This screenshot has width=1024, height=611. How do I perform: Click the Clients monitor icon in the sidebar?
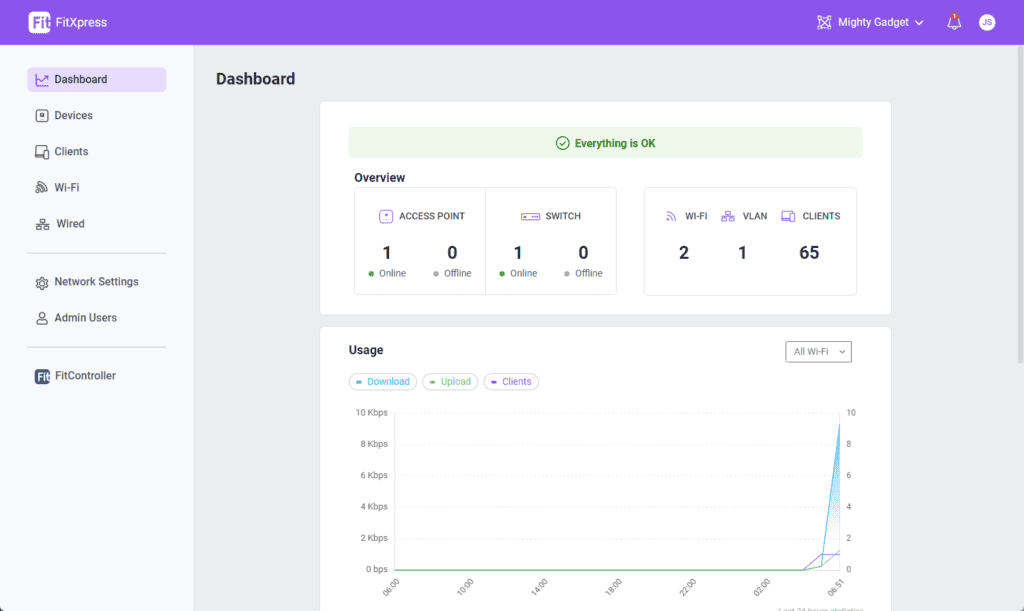click(x=42, y=152)
